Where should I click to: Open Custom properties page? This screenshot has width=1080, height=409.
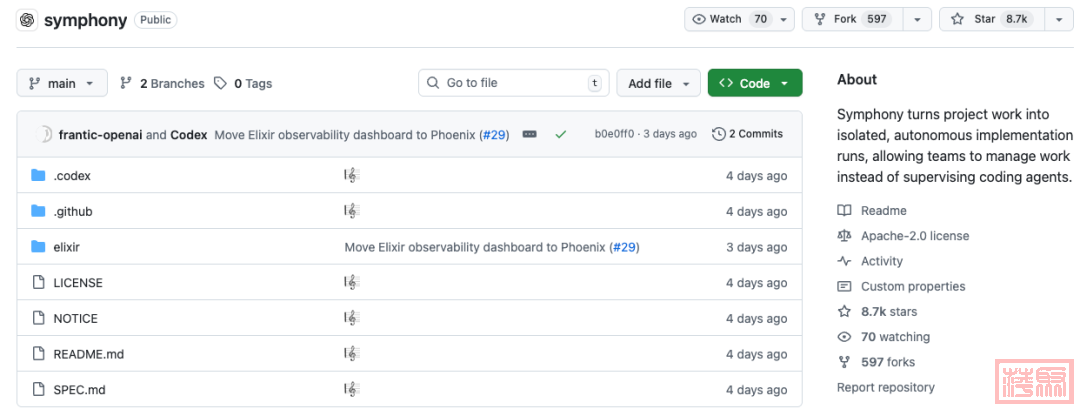click(912, 286)
